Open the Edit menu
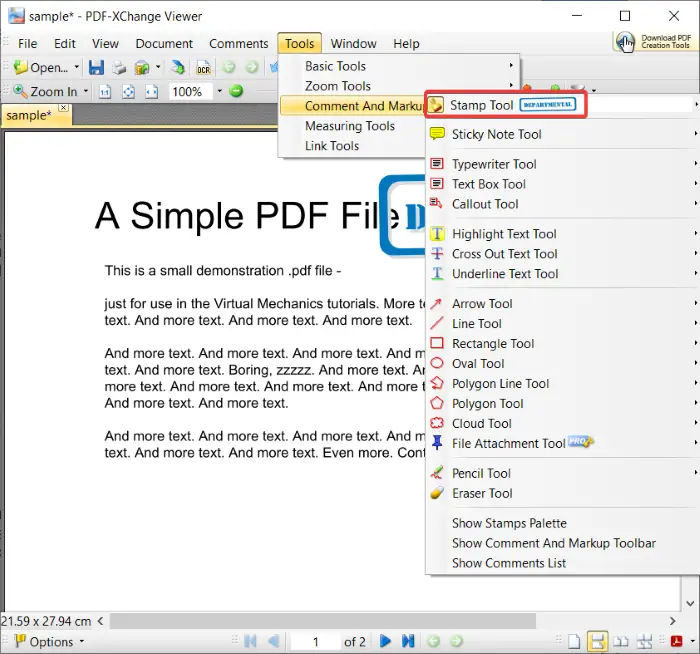This screenshot has width=700, height=654. [65, 44]
